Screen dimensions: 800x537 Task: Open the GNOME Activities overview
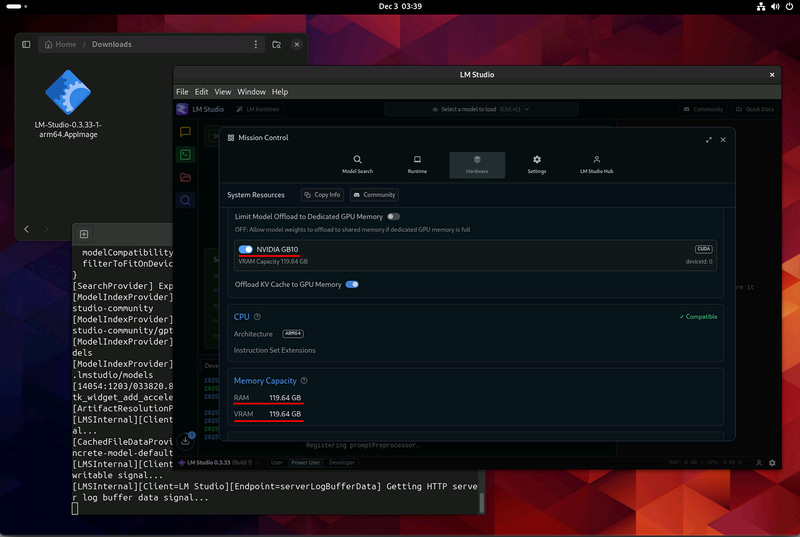[17, 7]
